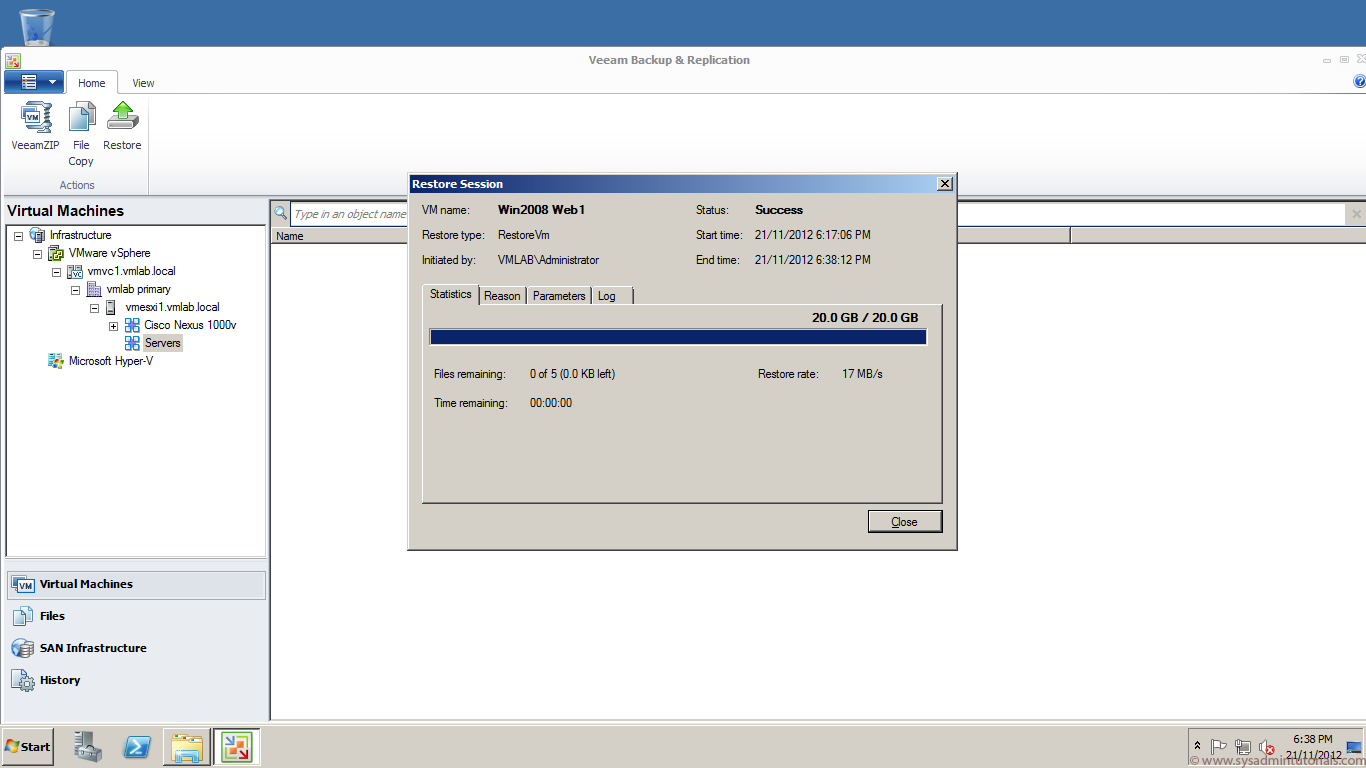Open the help icon in the ribbon corner
Screen dimensions: 1366x768
tap(1359, 82)
